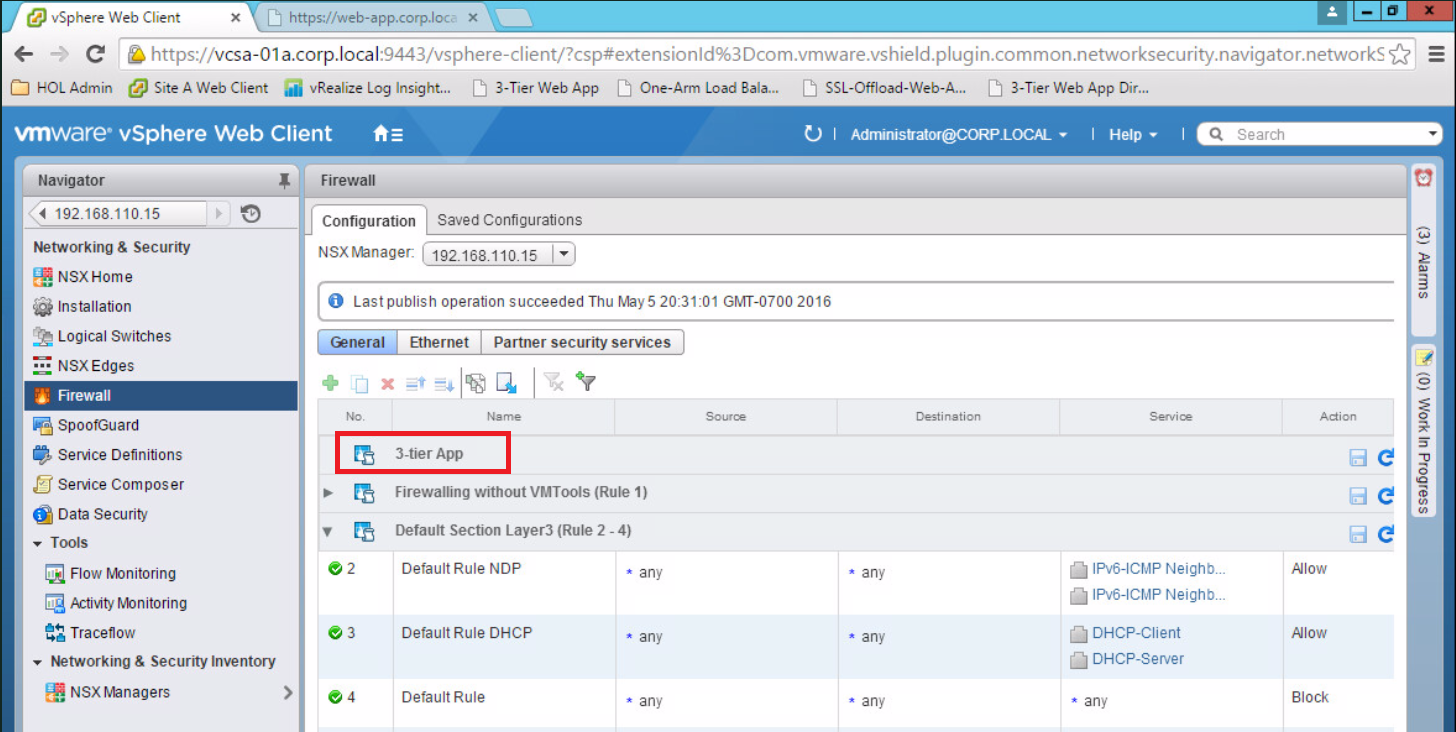This screenshot has width=1456, height=732.
Task: Click the Apply Filter funnel icon
Action: 587,382
